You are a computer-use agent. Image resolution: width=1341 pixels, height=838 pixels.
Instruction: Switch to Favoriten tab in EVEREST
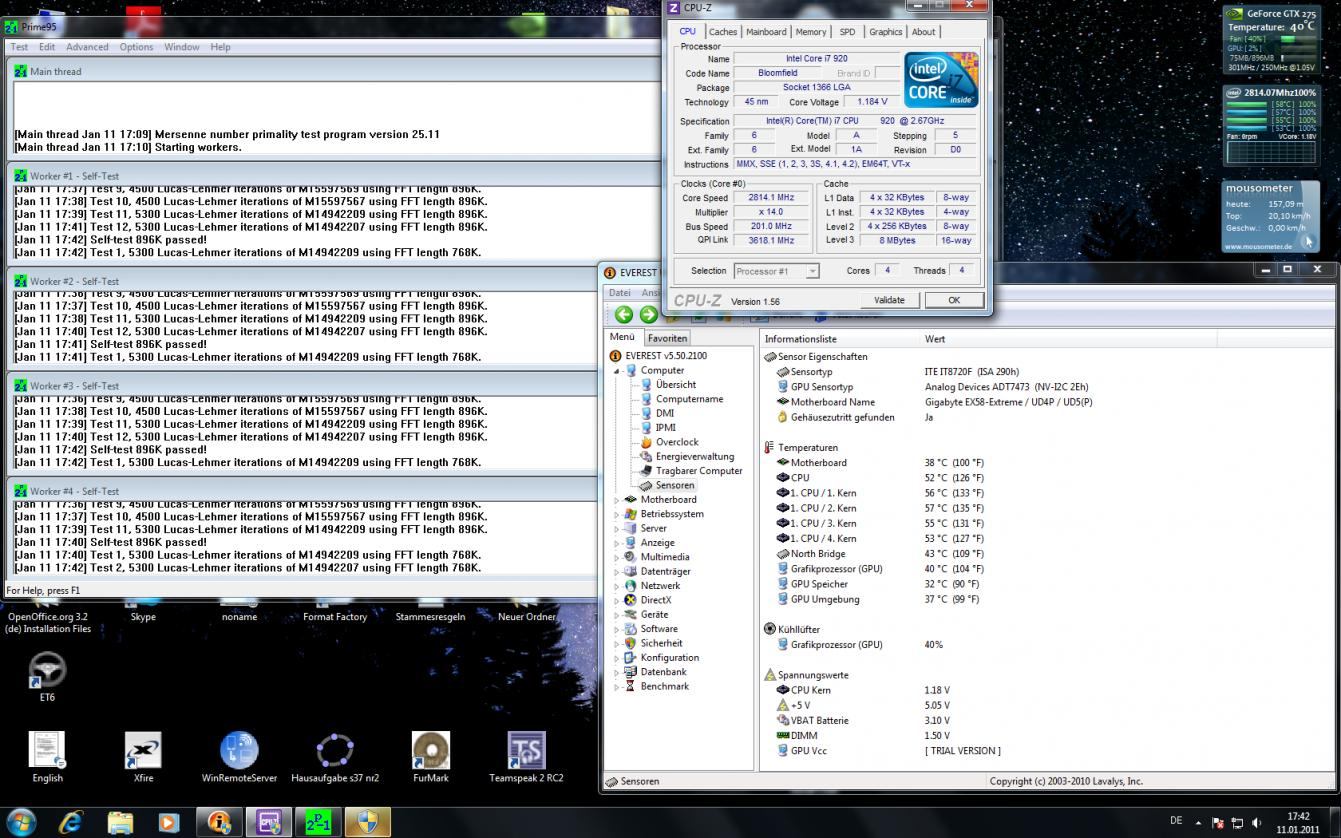point(667,338)
